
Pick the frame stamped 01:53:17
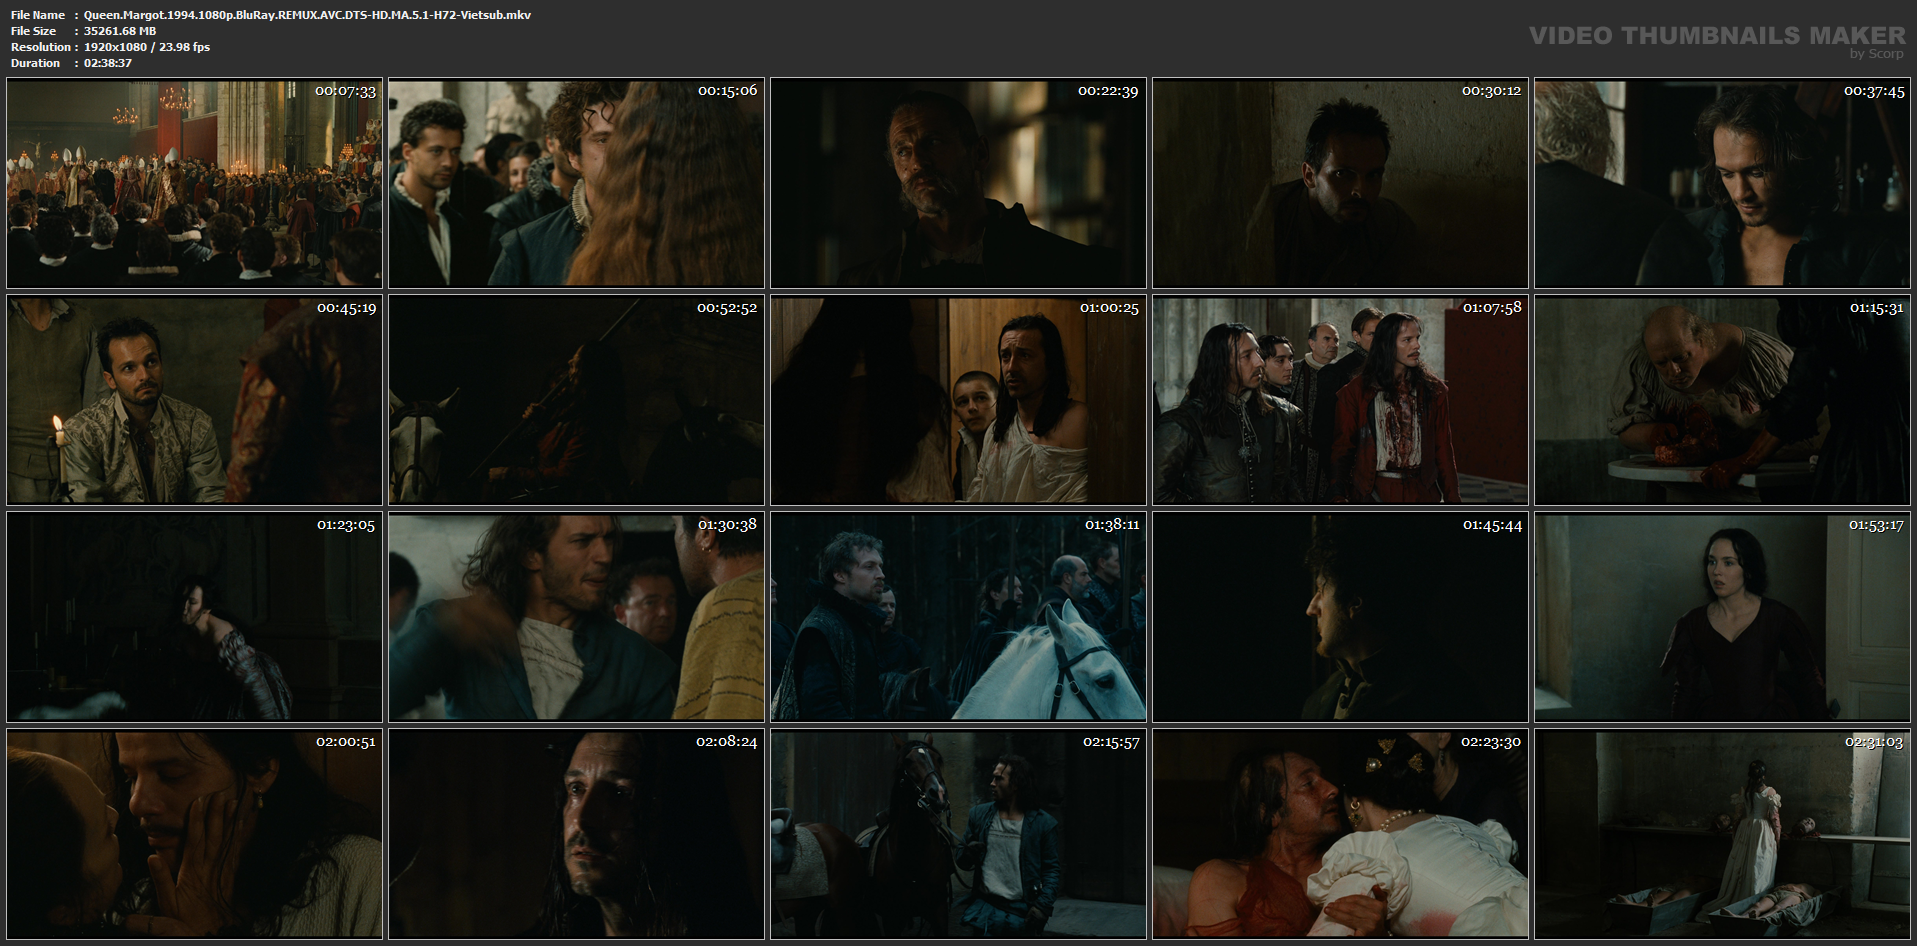(1722, 617)
